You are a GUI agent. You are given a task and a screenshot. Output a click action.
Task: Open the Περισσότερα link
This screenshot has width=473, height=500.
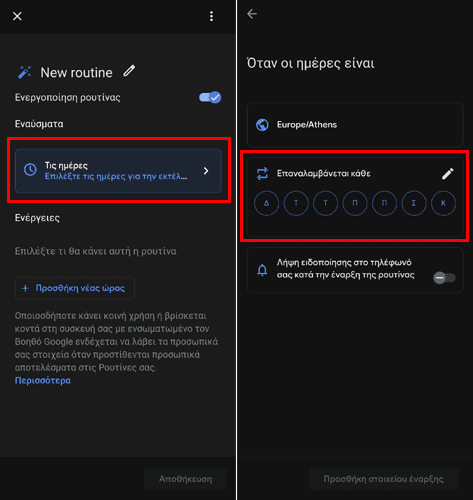pyautogui.click(x=43, y=381)
